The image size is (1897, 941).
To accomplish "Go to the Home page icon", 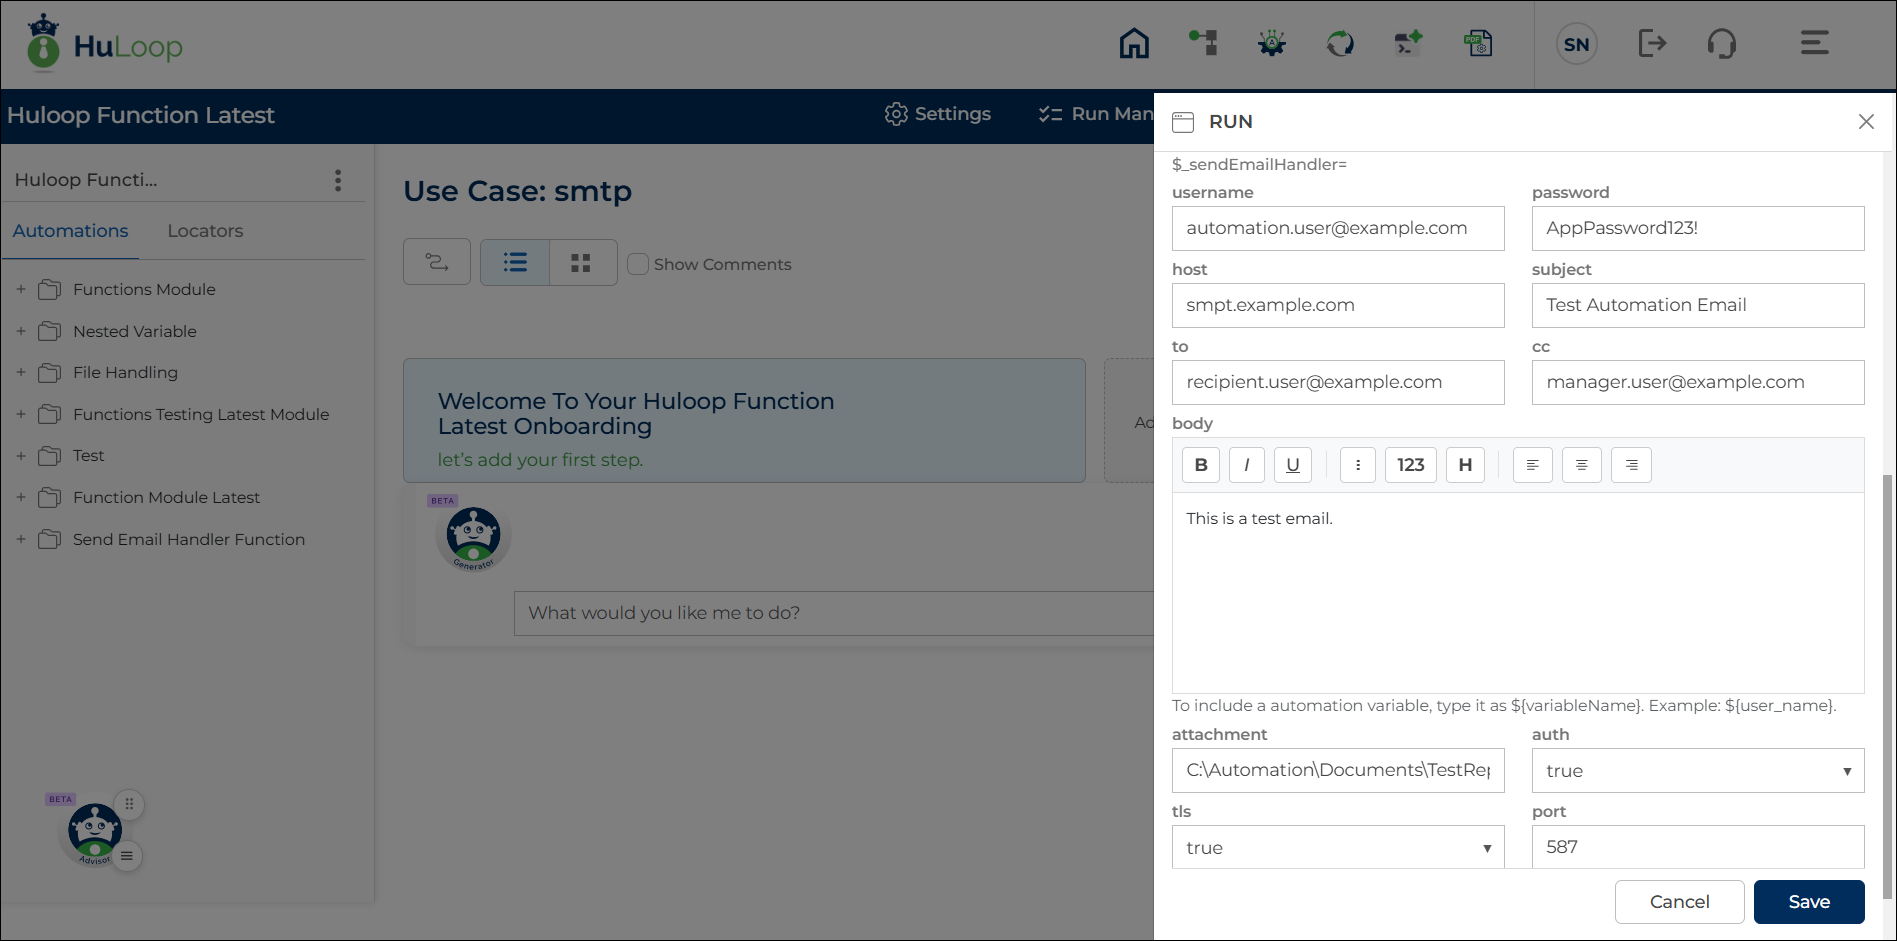I will coord(1134,44).
